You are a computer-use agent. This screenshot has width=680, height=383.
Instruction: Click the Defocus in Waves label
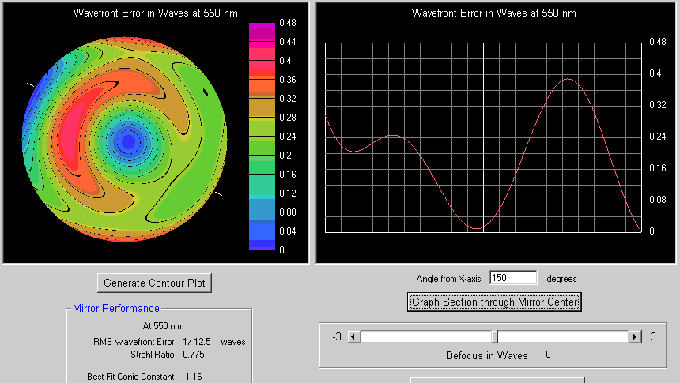[487, 355]
